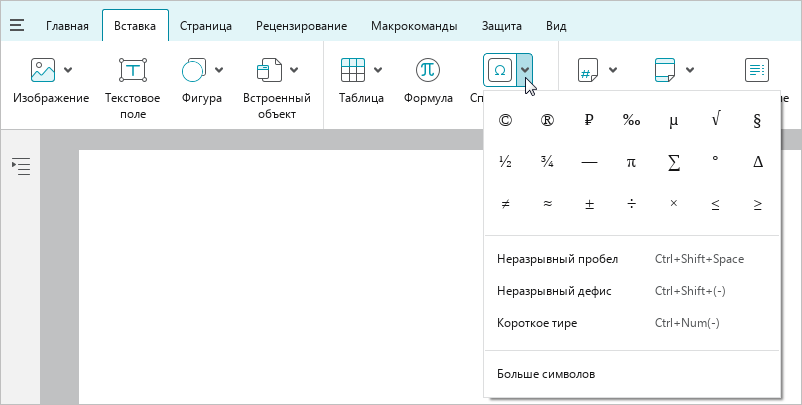Insert the summation ∑ symbol
802x405 pixels.
(x=674, y=163)
